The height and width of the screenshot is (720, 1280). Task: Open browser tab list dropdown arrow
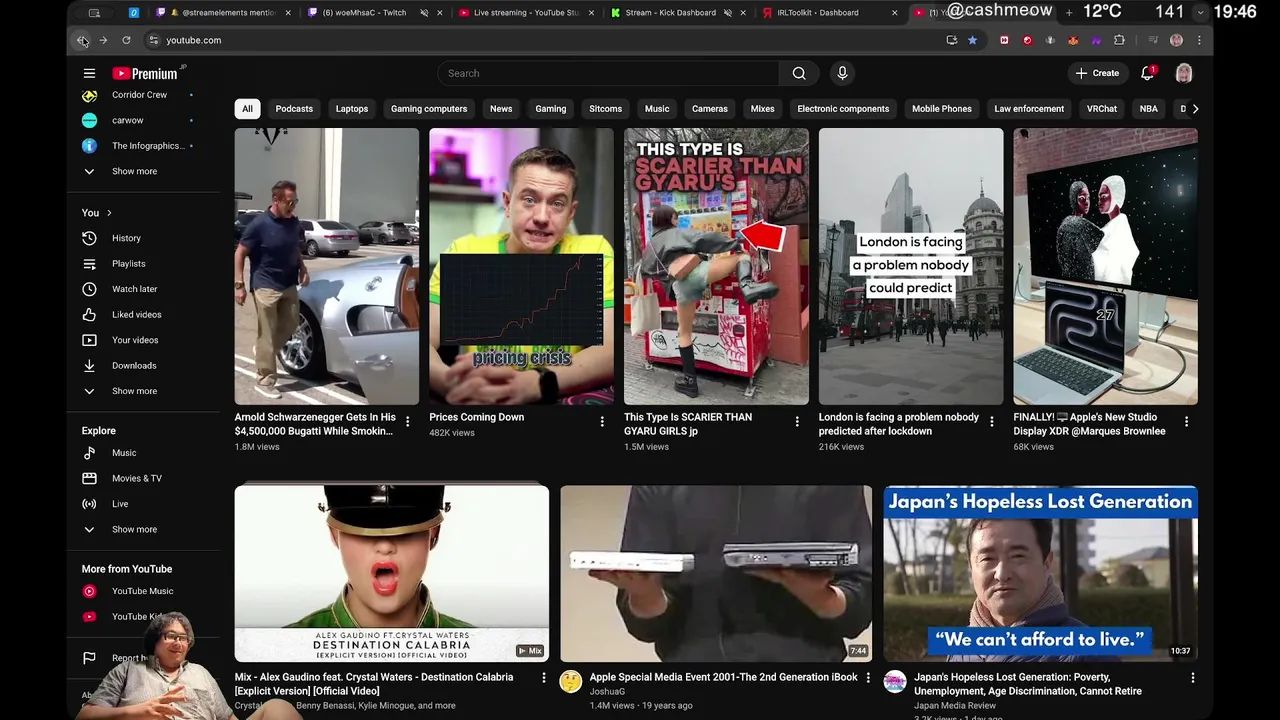pos(1201,13)
